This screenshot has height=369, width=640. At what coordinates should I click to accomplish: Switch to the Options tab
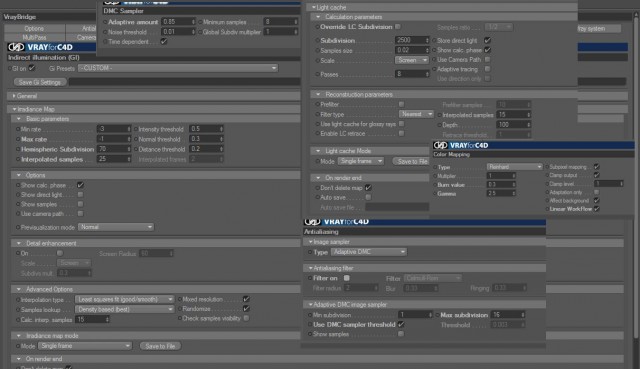[x=34, y=29]
